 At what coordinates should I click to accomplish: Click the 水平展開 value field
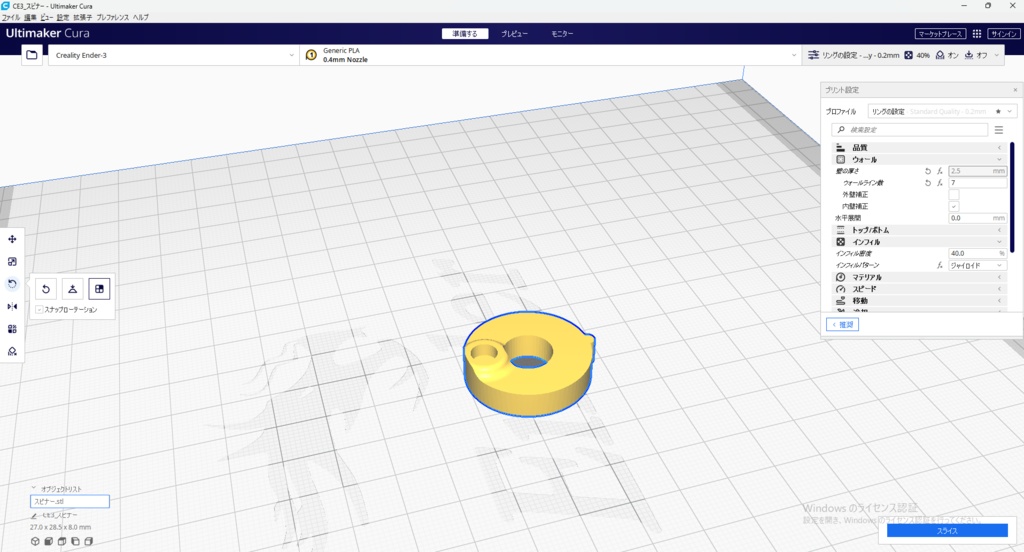pyautogui.click(x=978, y=218)
